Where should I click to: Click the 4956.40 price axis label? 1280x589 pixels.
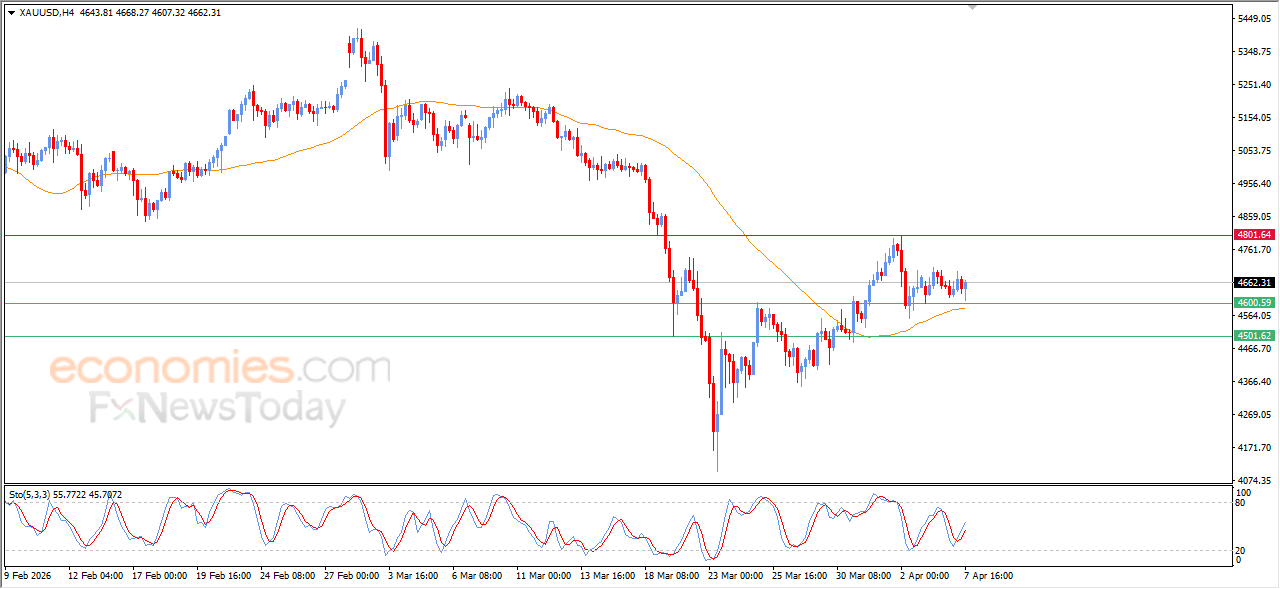1256,184
